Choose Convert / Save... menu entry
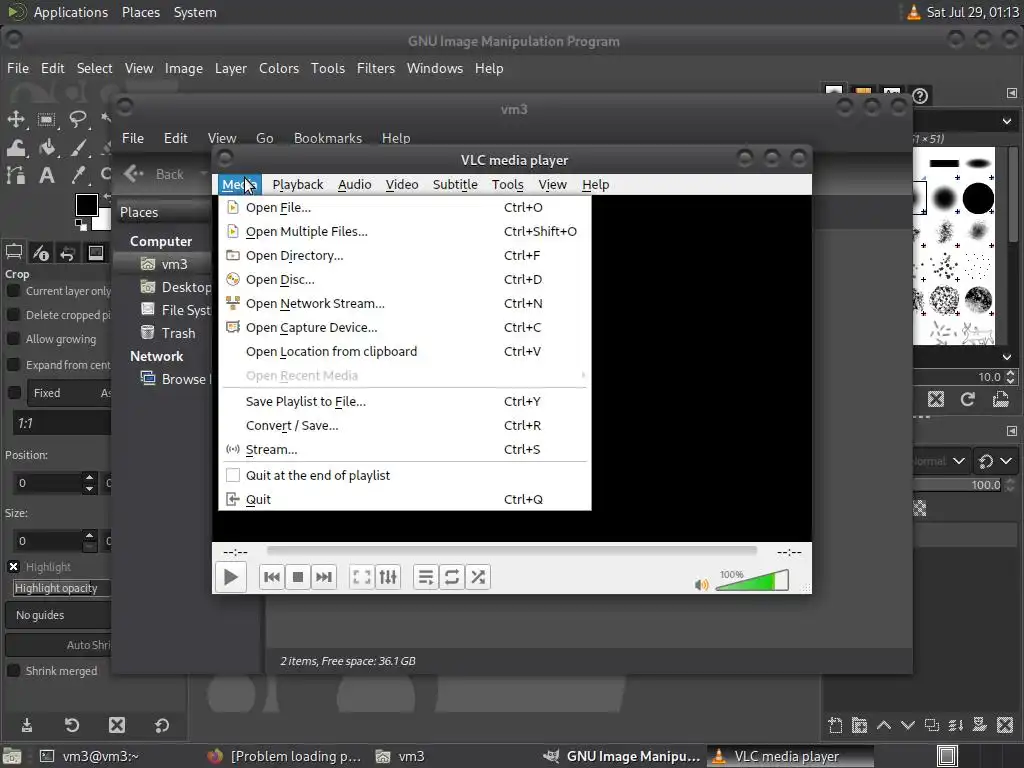 (x=404, y=426)
